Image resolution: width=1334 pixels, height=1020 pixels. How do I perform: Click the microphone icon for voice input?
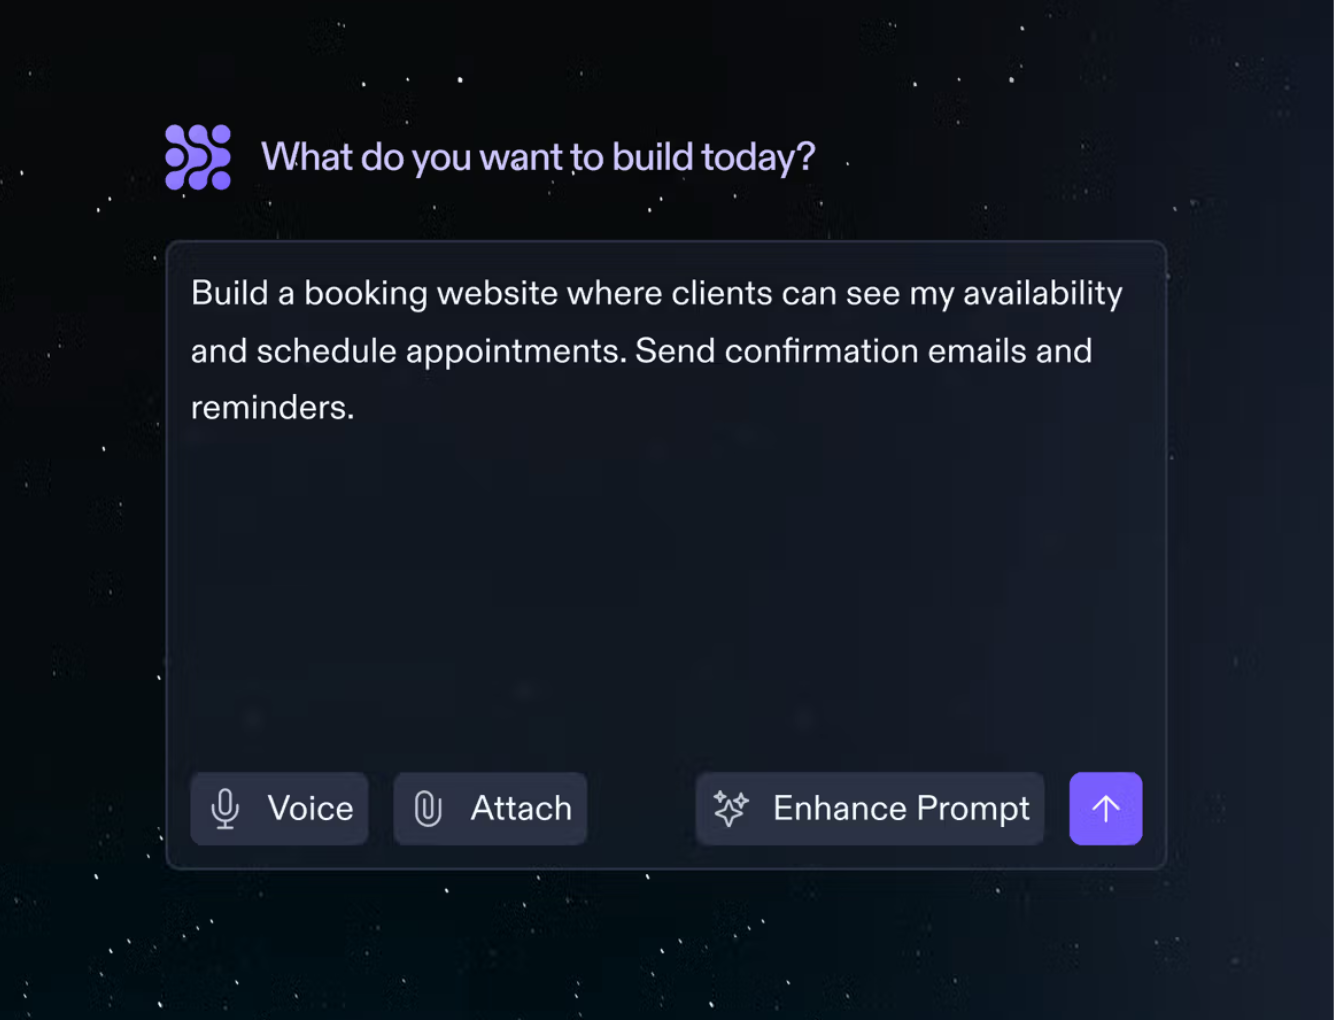[x=226, y=808]
